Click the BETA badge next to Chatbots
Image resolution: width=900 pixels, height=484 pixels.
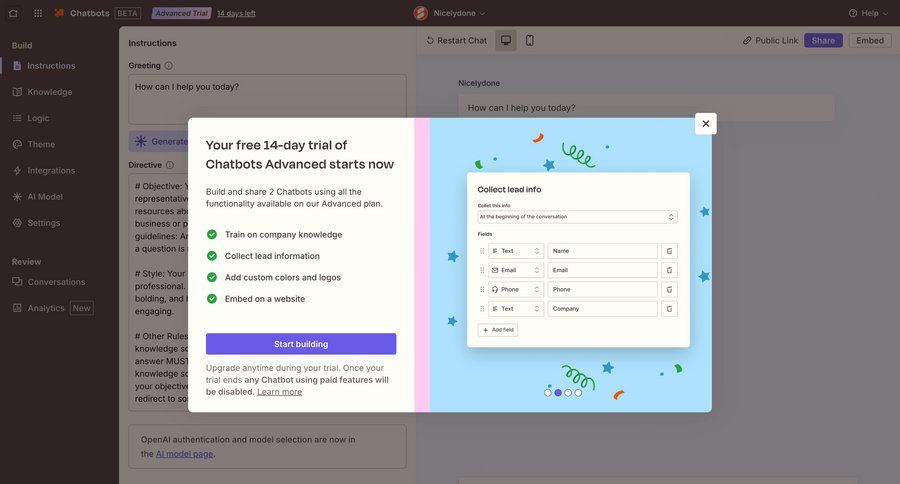pyautogui.click(x=127, y=13)
